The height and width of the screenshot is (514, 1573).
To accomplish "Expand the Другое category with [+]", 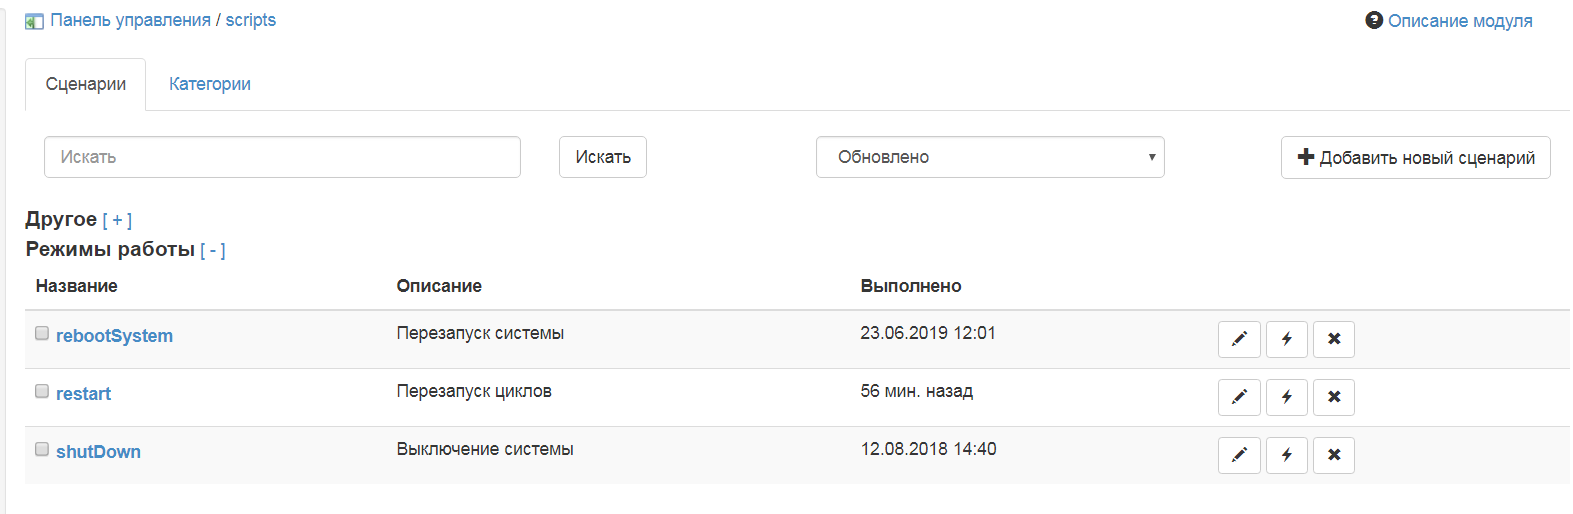I will pos(117,220).
